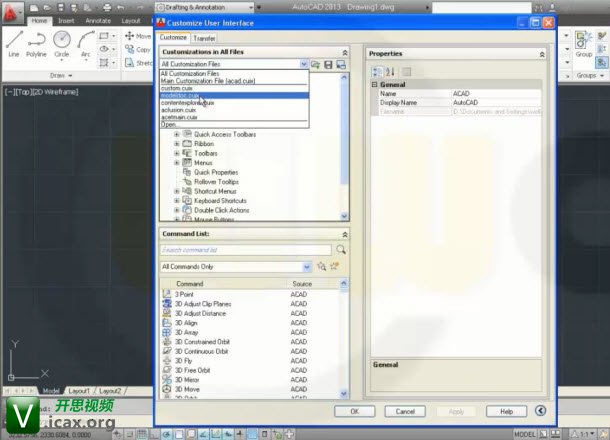This screenshot has height=440, width=610.
Task: Expand the Quick Access Toolbars node
Action: coord(177,134)
